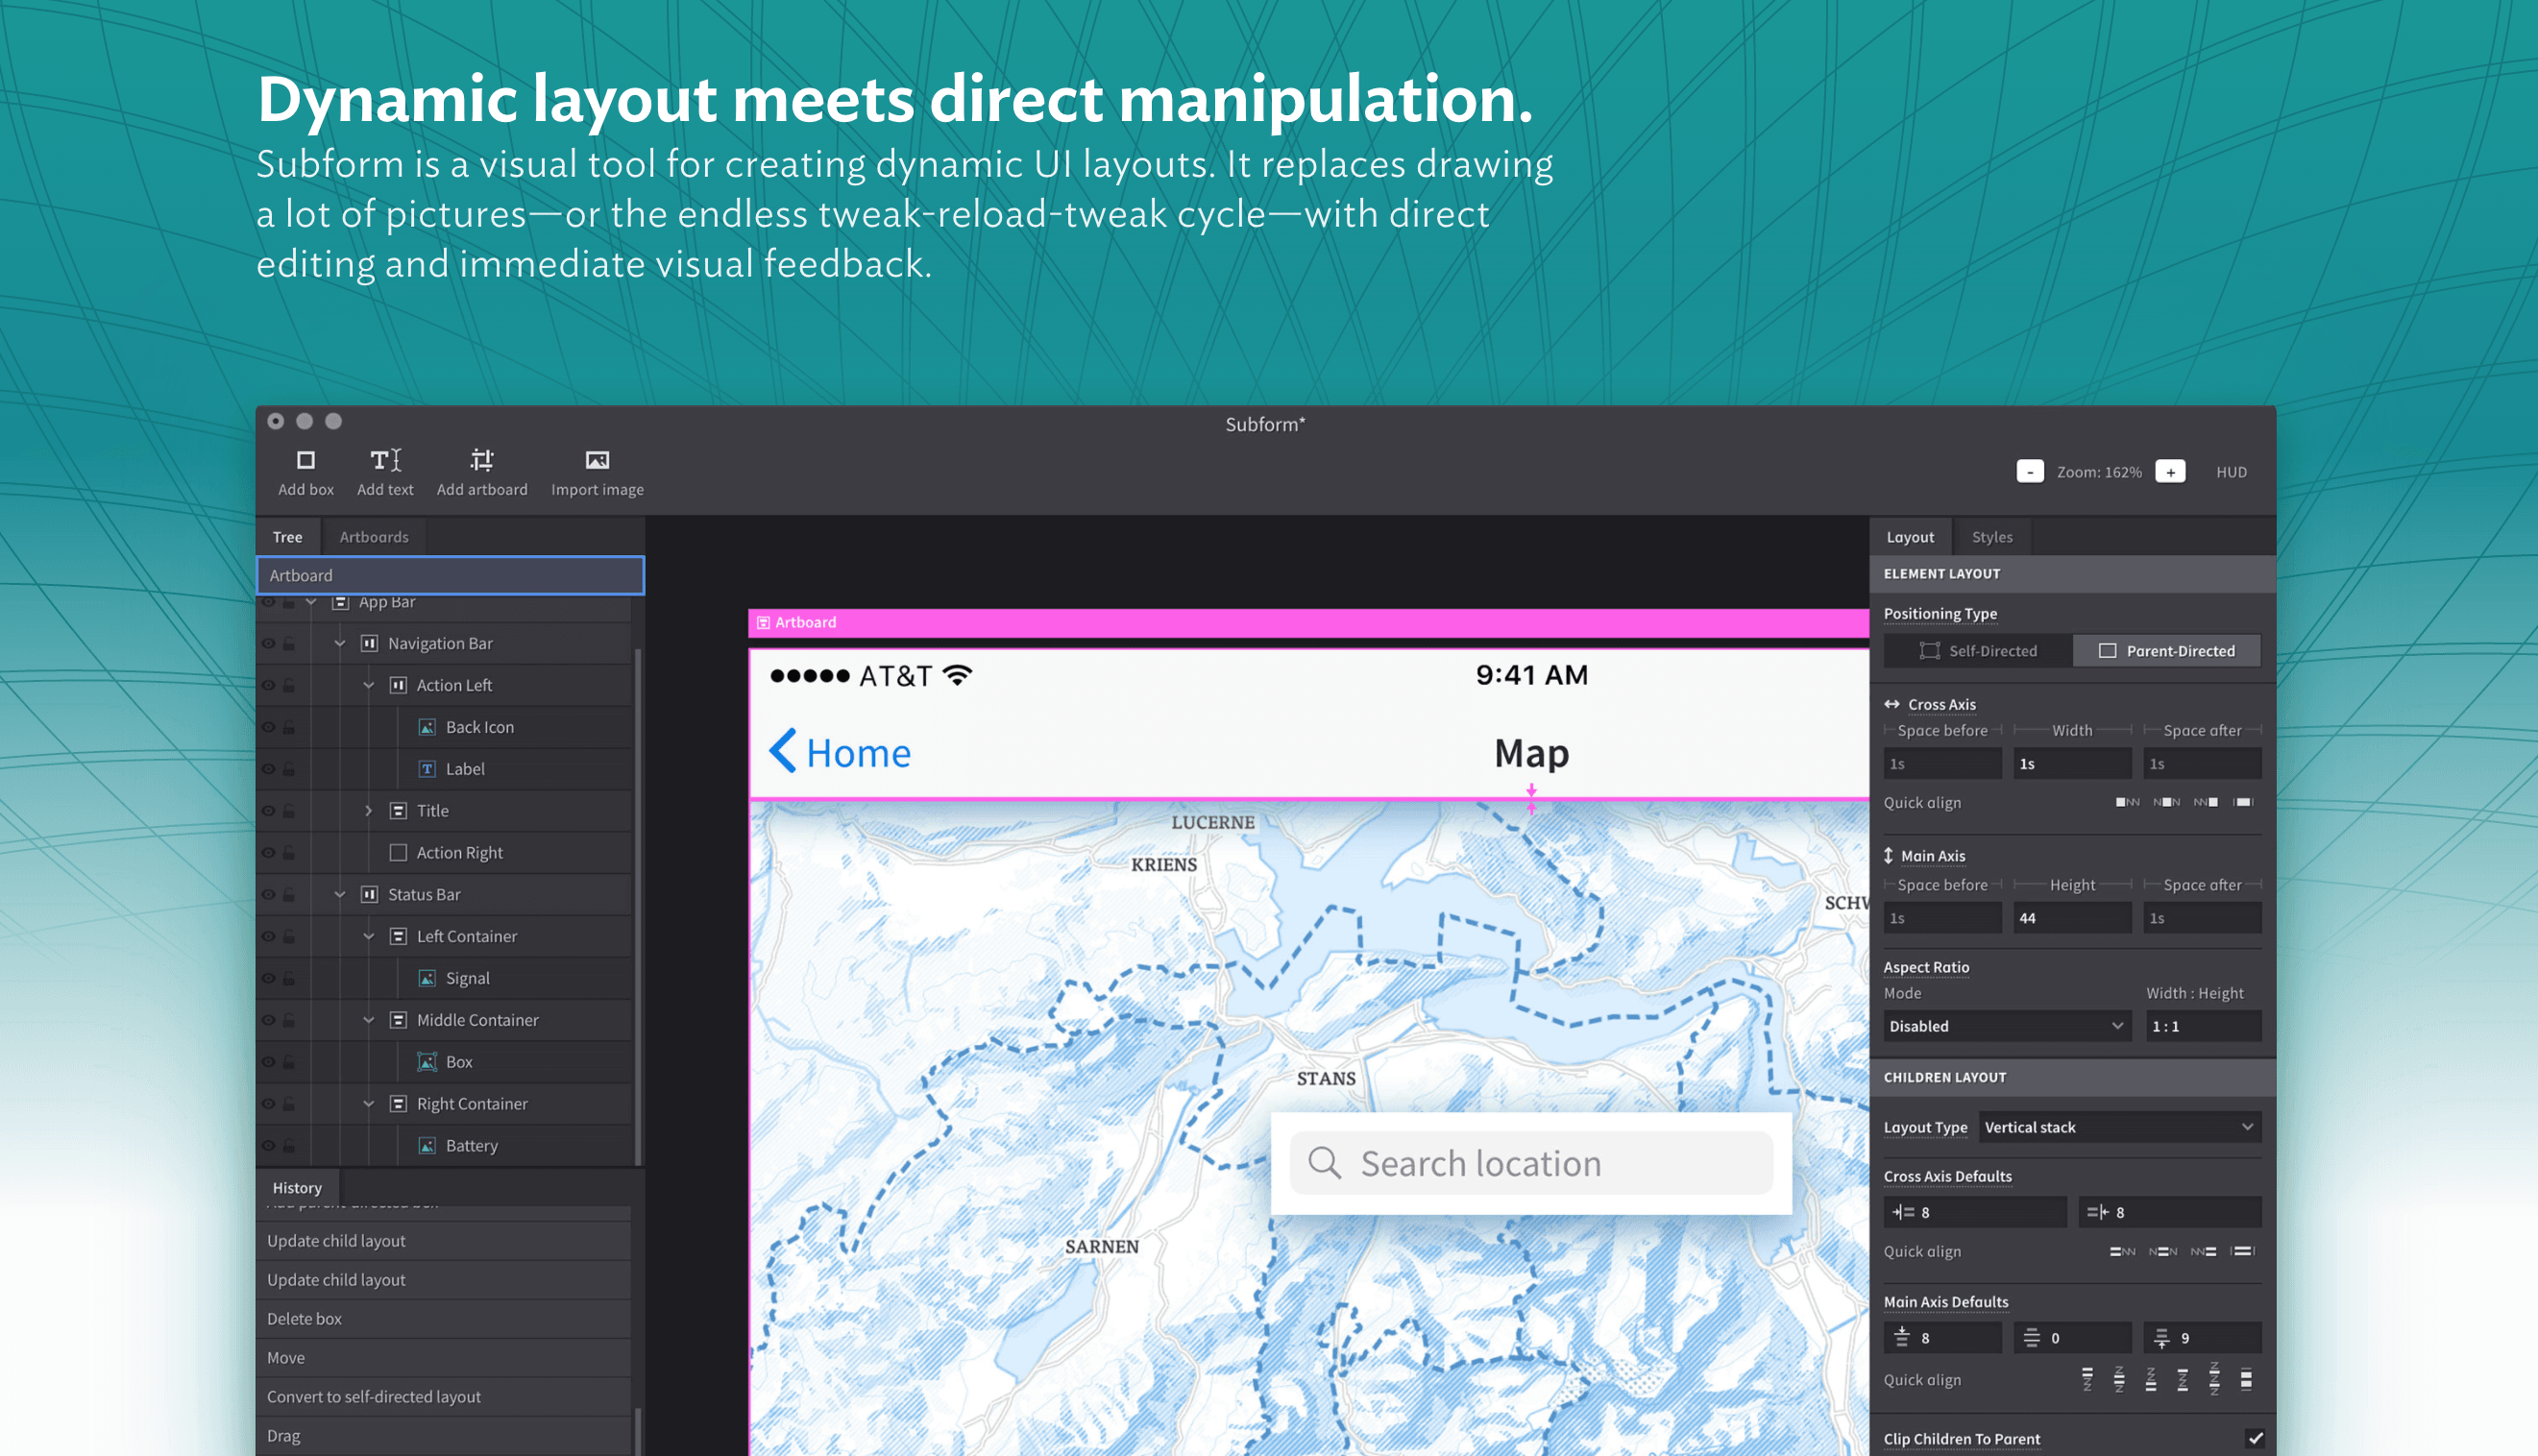Viewport: 2538px width, 1456px height.
Task: Switch to the Tree tab
Action: click(288, 537)
